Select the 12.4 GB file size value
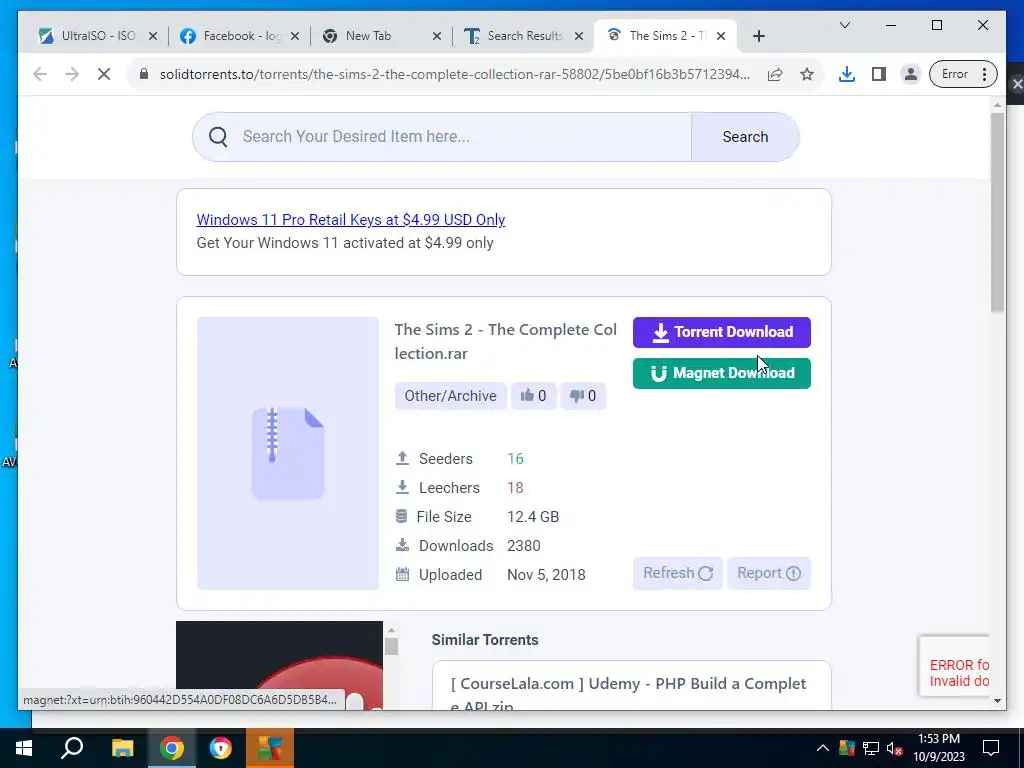This screenshot has width=1024, height=768. tap(533, 517)
